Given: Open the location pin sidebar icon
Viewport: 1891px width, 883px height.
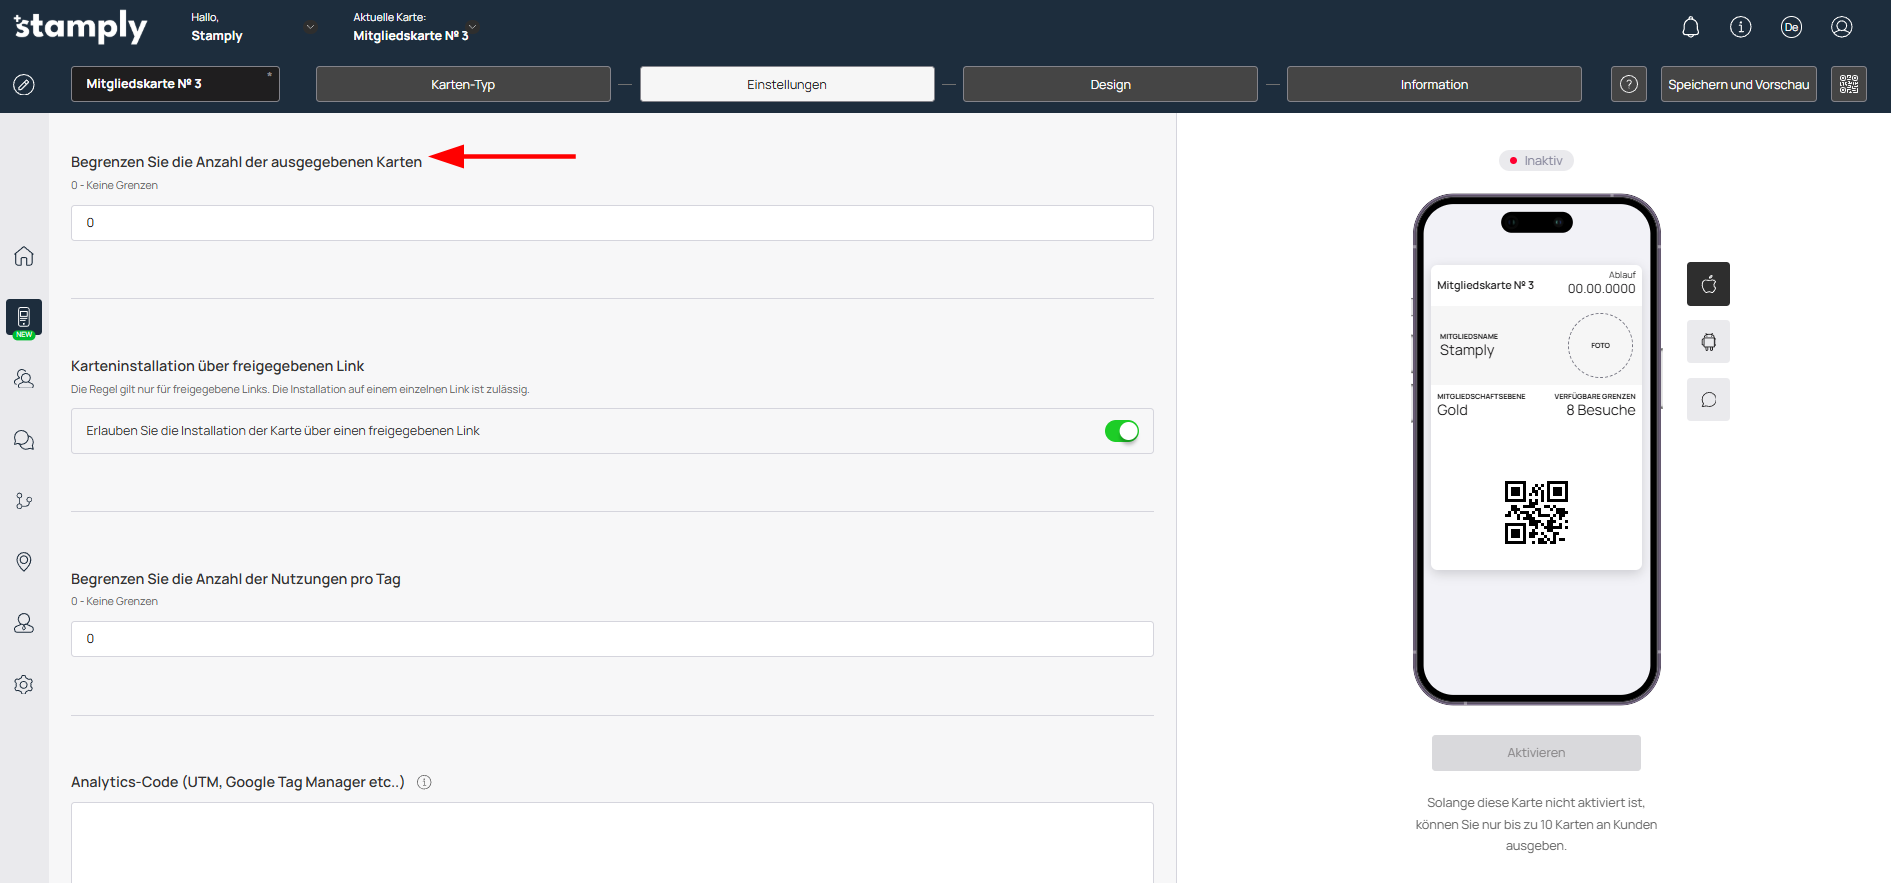Looking at the screenshot, I should pos(24,562).
